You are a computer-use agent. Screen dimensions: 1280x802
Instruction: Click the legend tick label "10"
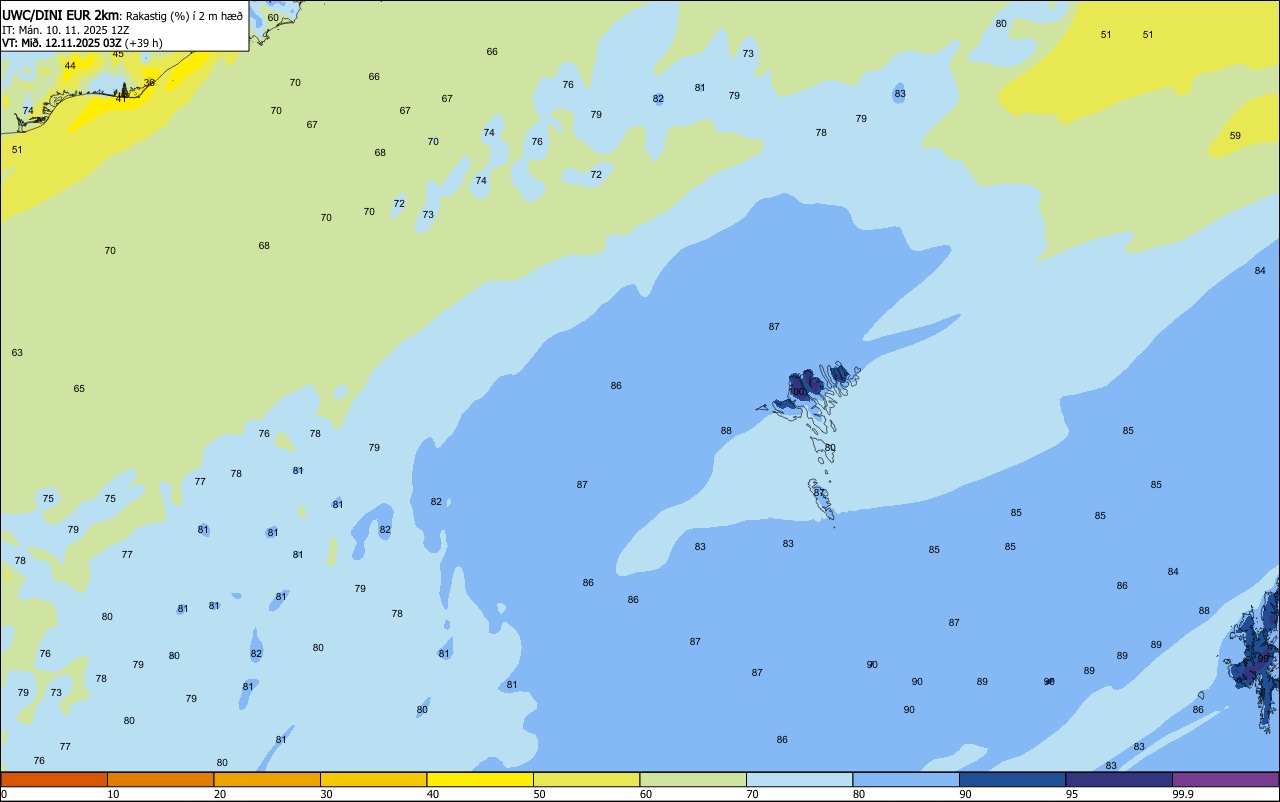113,794
